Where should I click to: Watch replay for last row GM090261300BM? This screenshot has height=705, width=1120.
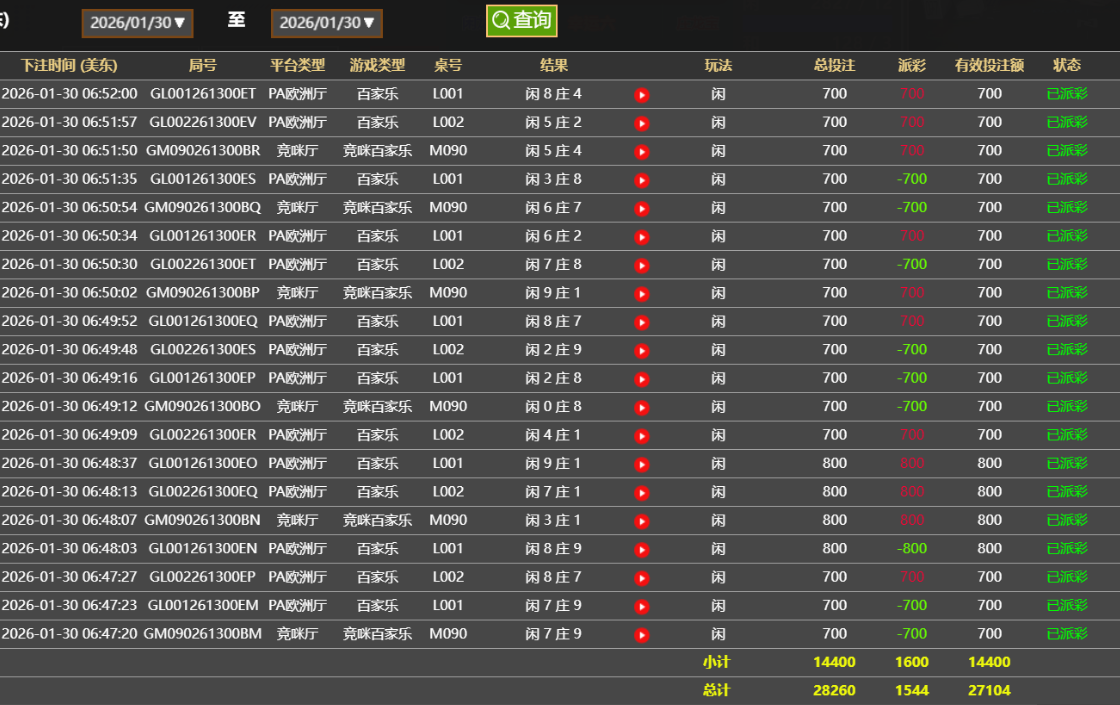point(642,635)
